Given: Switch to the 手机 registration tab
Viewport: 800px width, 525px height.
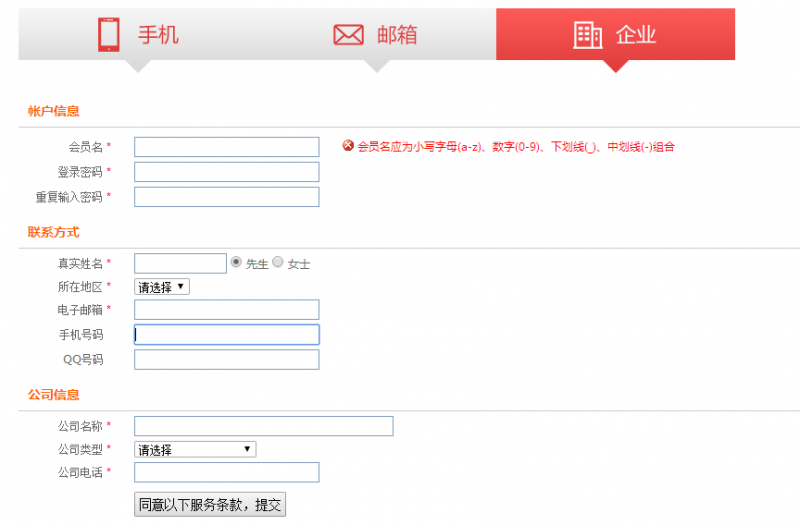Looking at the screenshot, I should (138, 34).
